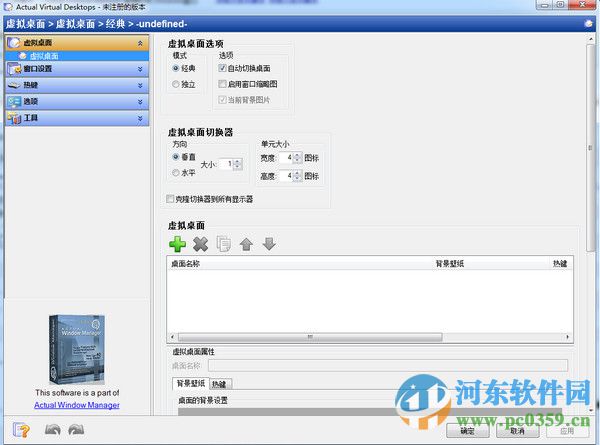Click the 高度 spinner arrows
600x445 pixels.
[297, 176]
